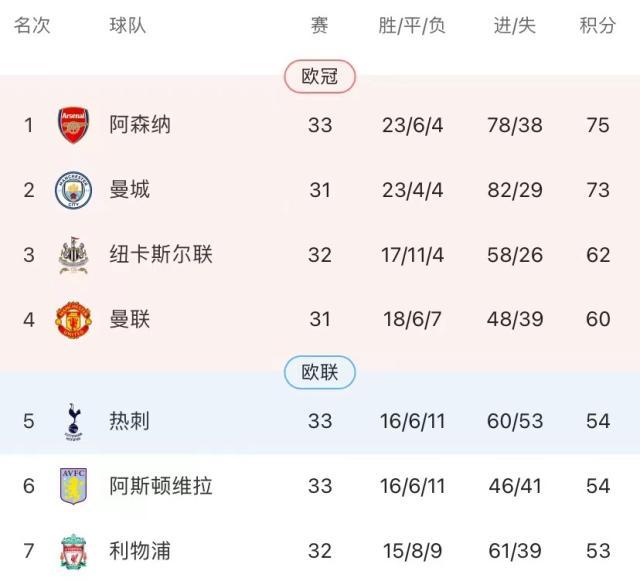This screenshot has height=581, width=640.
Task: Select the 欧联 zone label
Action: [x=320, y=373]
